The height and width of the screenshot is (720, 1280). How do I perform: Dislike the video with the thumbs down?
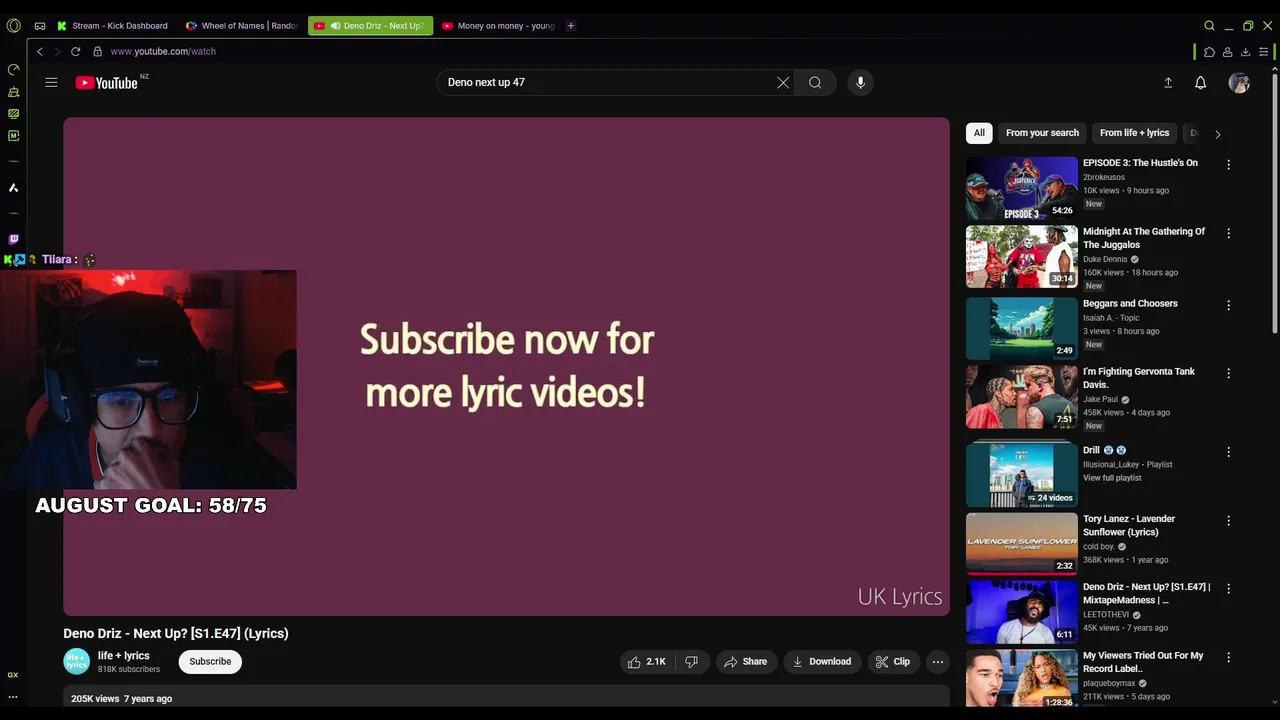point(691,662)
